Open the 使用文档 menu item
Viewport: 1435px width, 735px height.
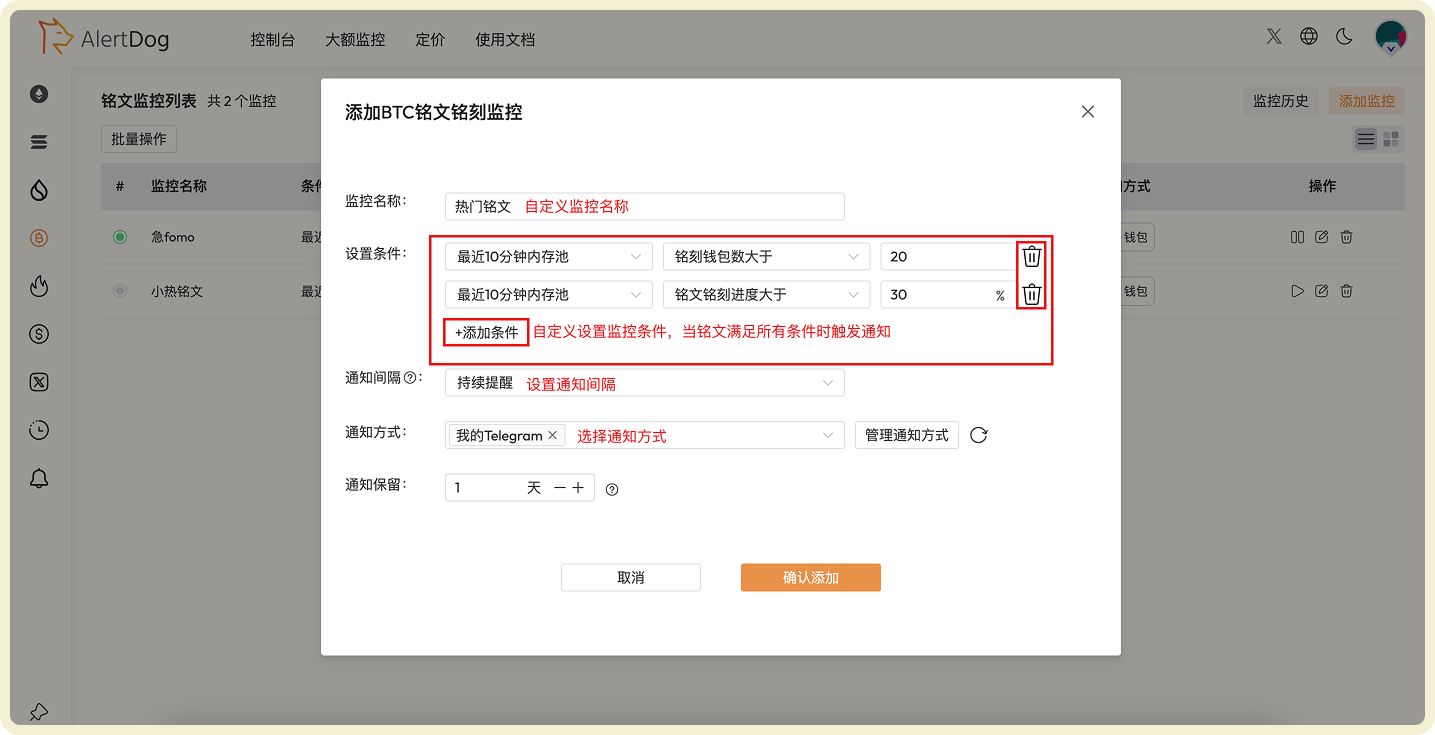(x=505, y=40)
